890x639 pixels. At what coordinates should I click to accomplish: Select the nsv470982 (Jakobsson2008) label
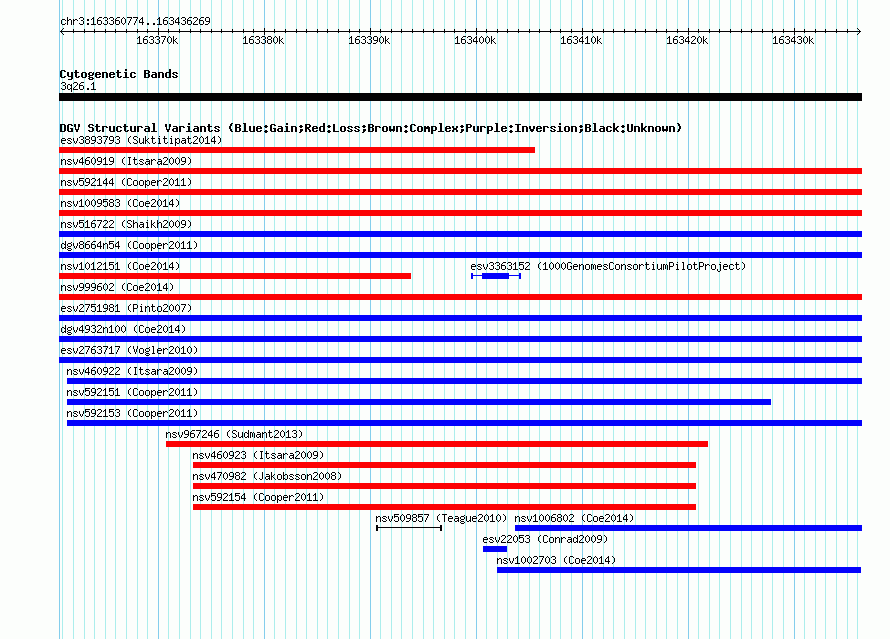[x=267, y=476]
